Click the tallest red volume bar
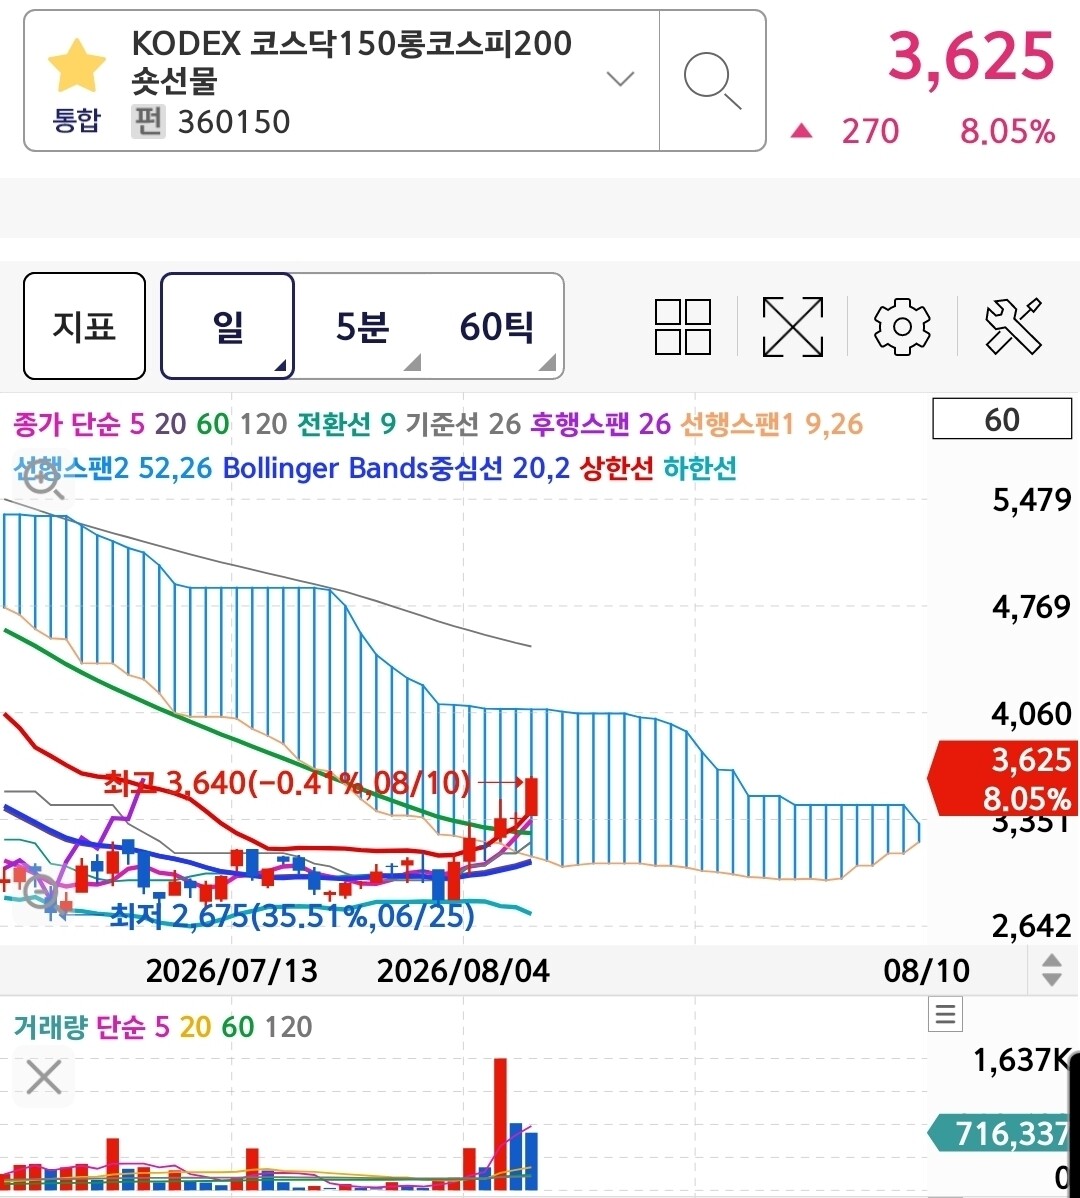Image resolution: width=1080 pixels, height=1198 pixels. (500, 1124)
